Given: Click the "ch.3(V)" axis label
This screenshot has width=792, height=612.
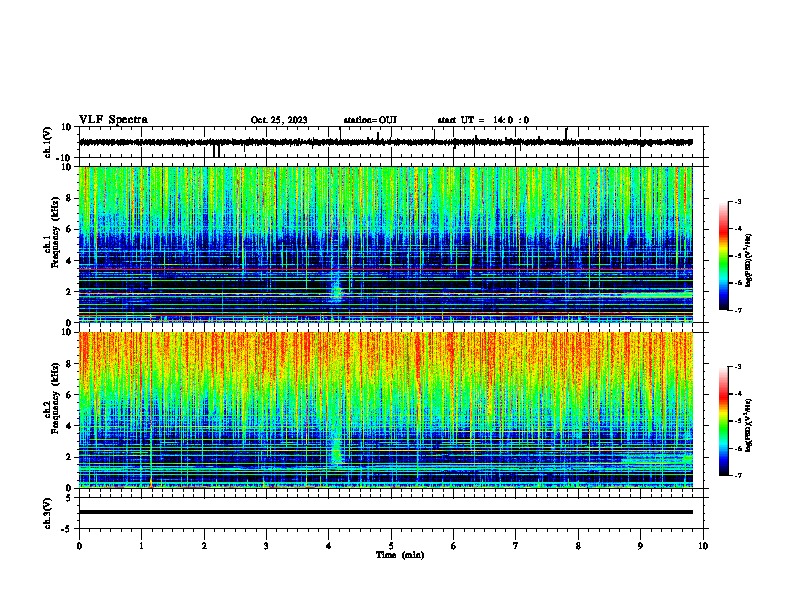Looking at the screenshot, I should coord(48,513).
